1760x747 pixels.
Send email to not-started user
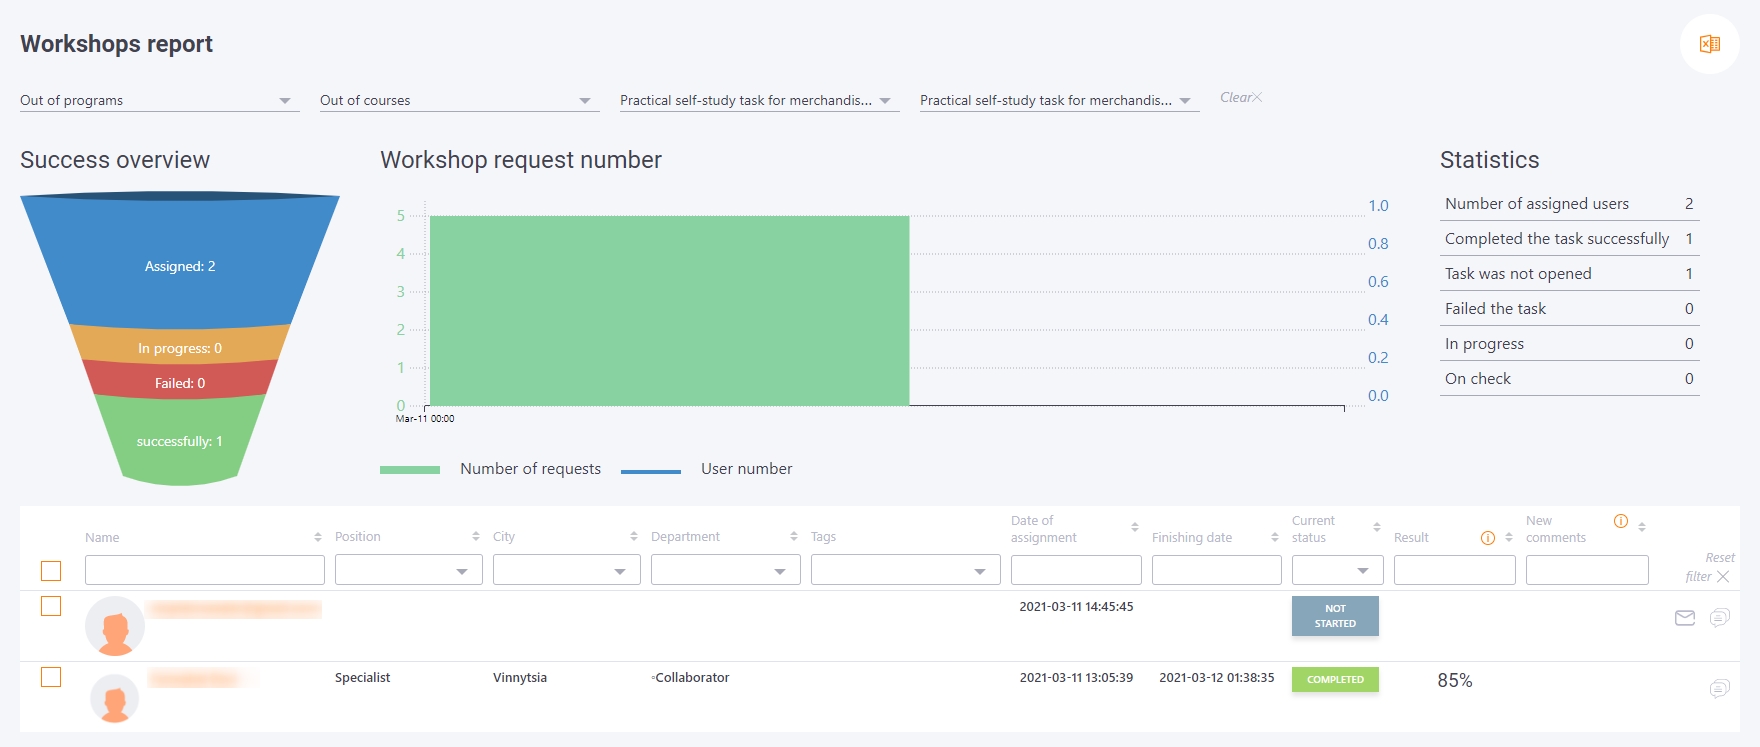[1685, 618]
